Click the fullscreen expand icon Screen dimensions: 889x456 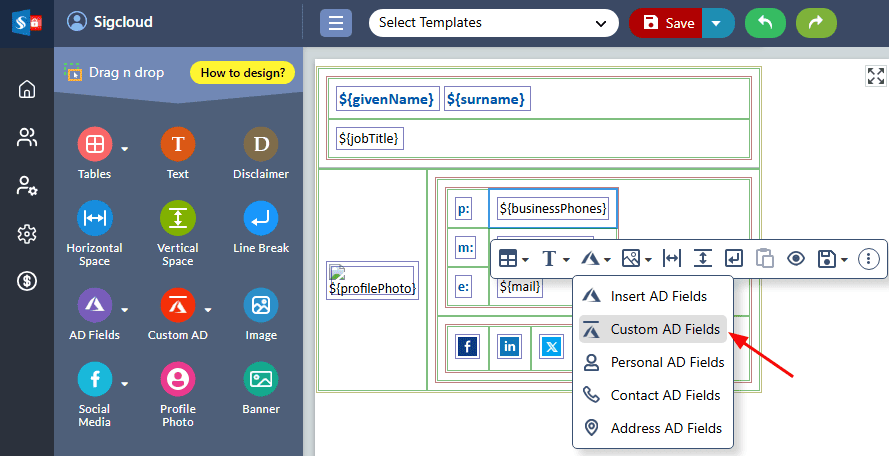(x=875, y=77)
